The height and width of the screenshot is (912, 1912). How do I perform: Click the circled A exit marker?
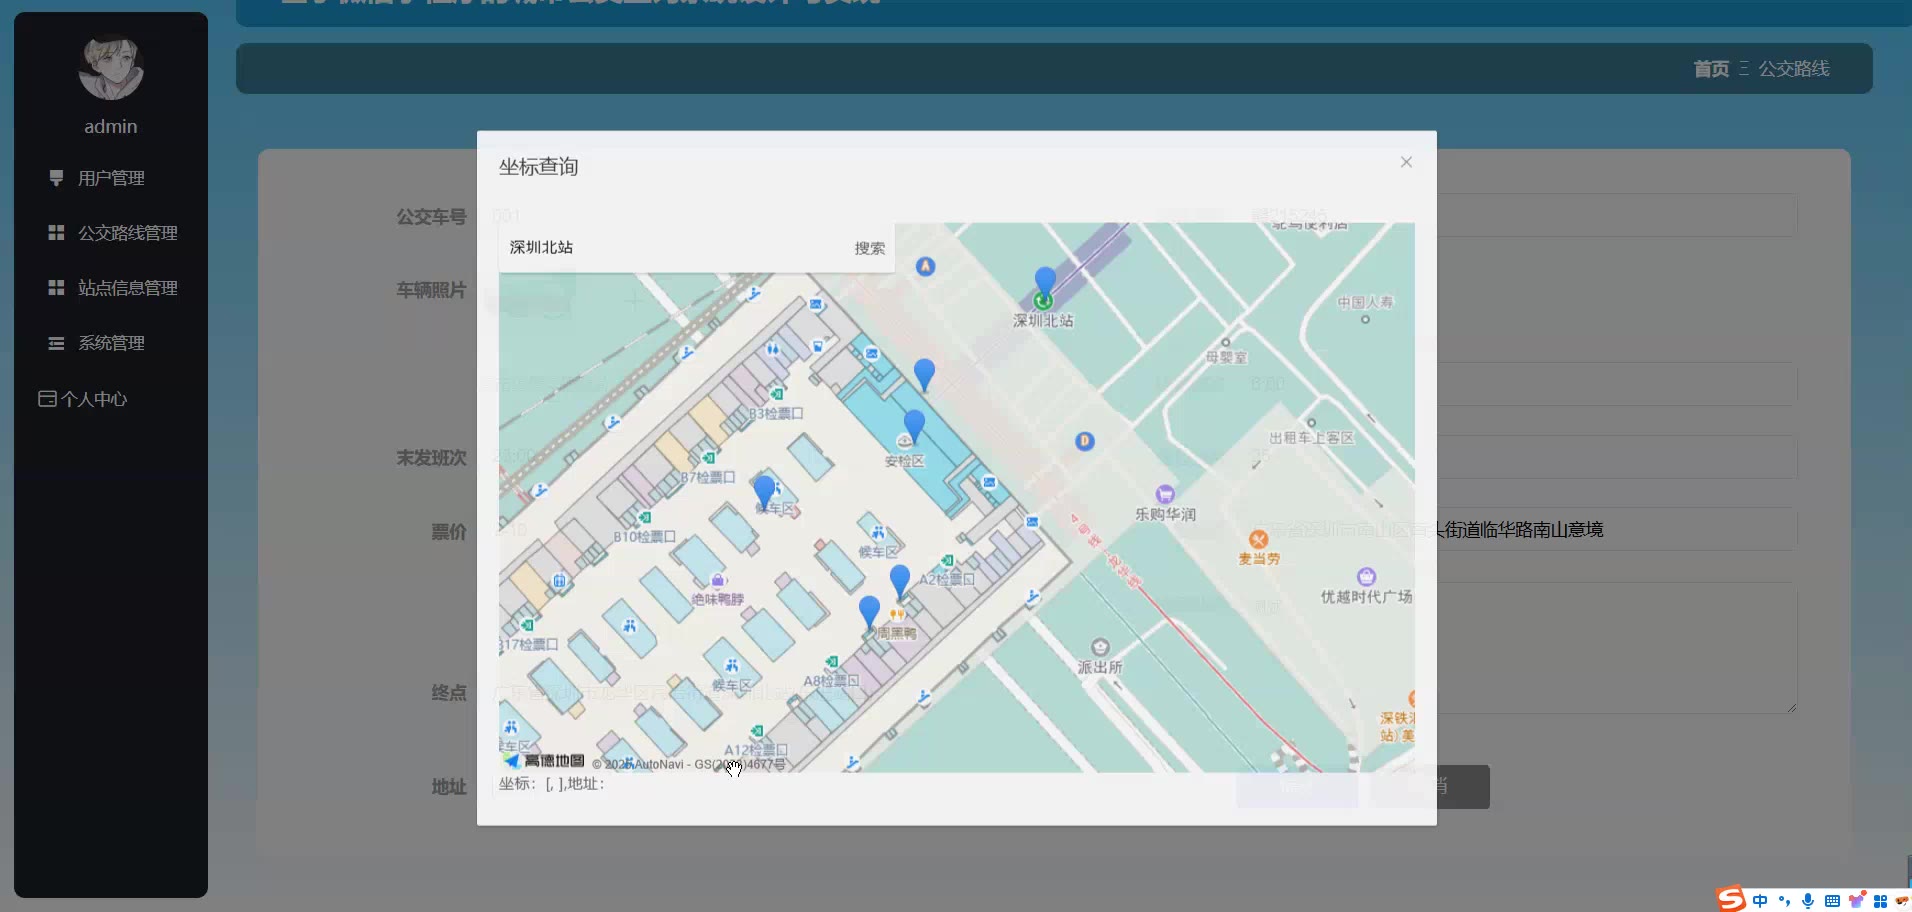coord(926,266)
